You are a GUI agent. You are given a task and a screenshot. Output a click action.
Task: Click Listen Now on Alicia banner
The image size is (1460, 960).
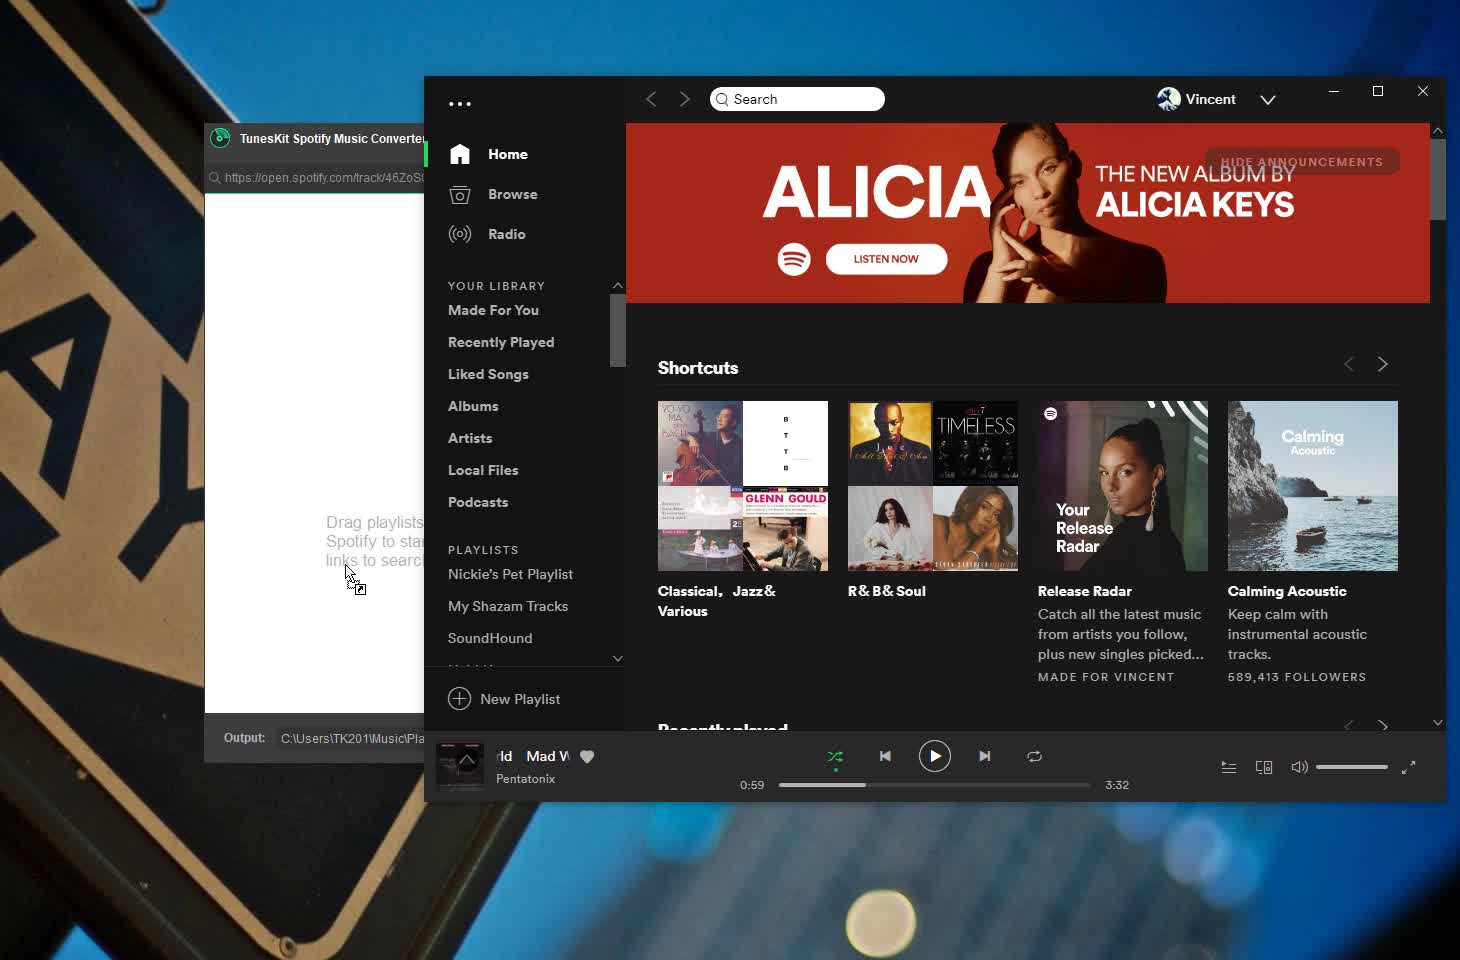pyautogui.click(x=886, y=259)
